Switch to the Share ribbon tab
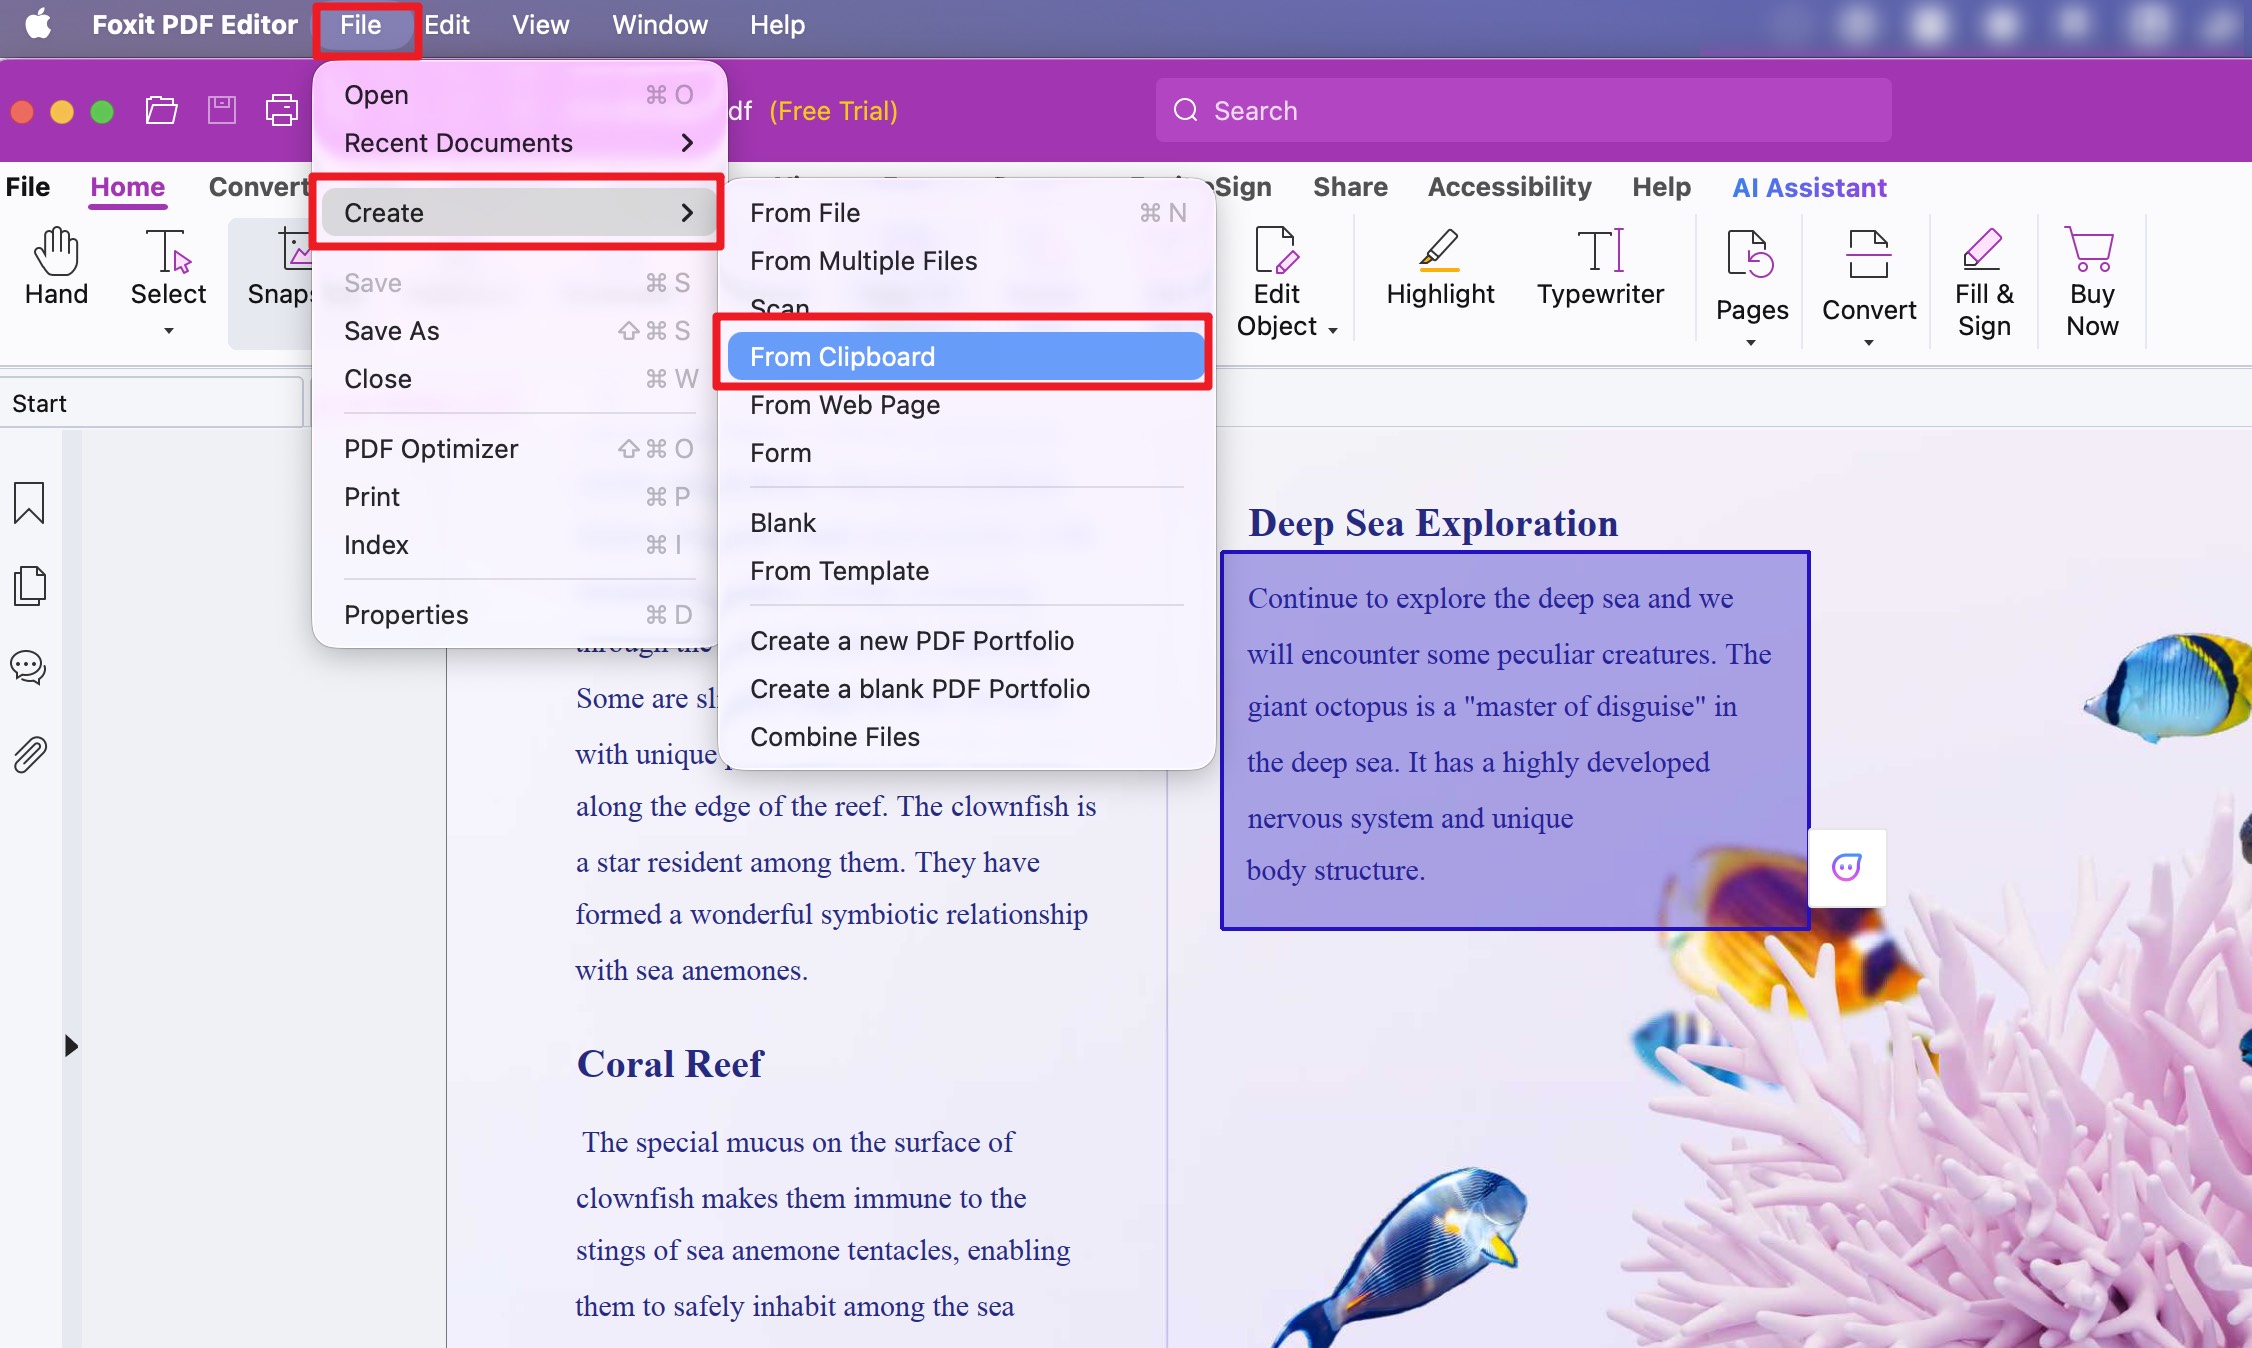 coord(1350,187)
